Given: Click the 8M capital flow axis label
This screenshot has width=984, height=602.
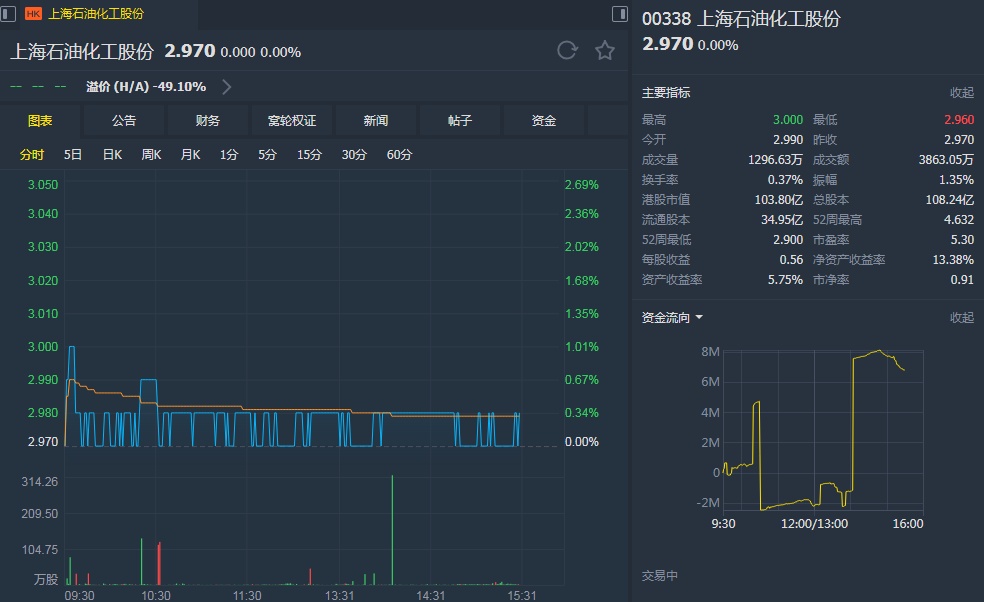Looking at the screenshot, I should [710, 352].
